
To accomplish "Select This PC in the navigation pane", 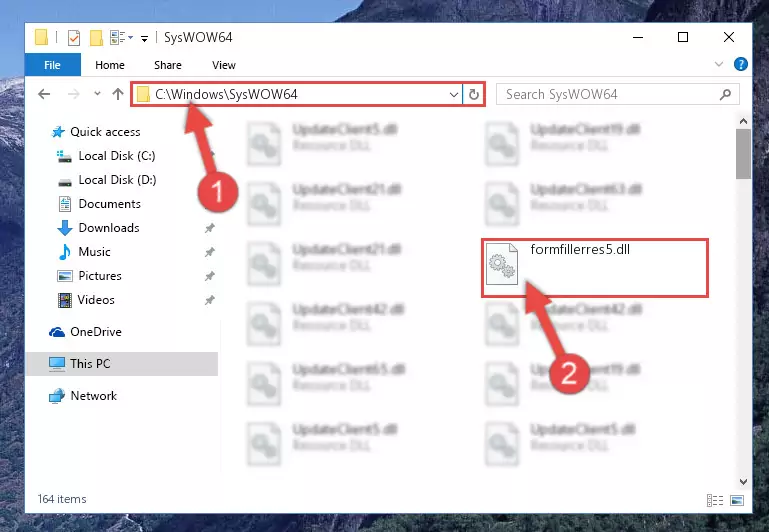I will [122, 363].
